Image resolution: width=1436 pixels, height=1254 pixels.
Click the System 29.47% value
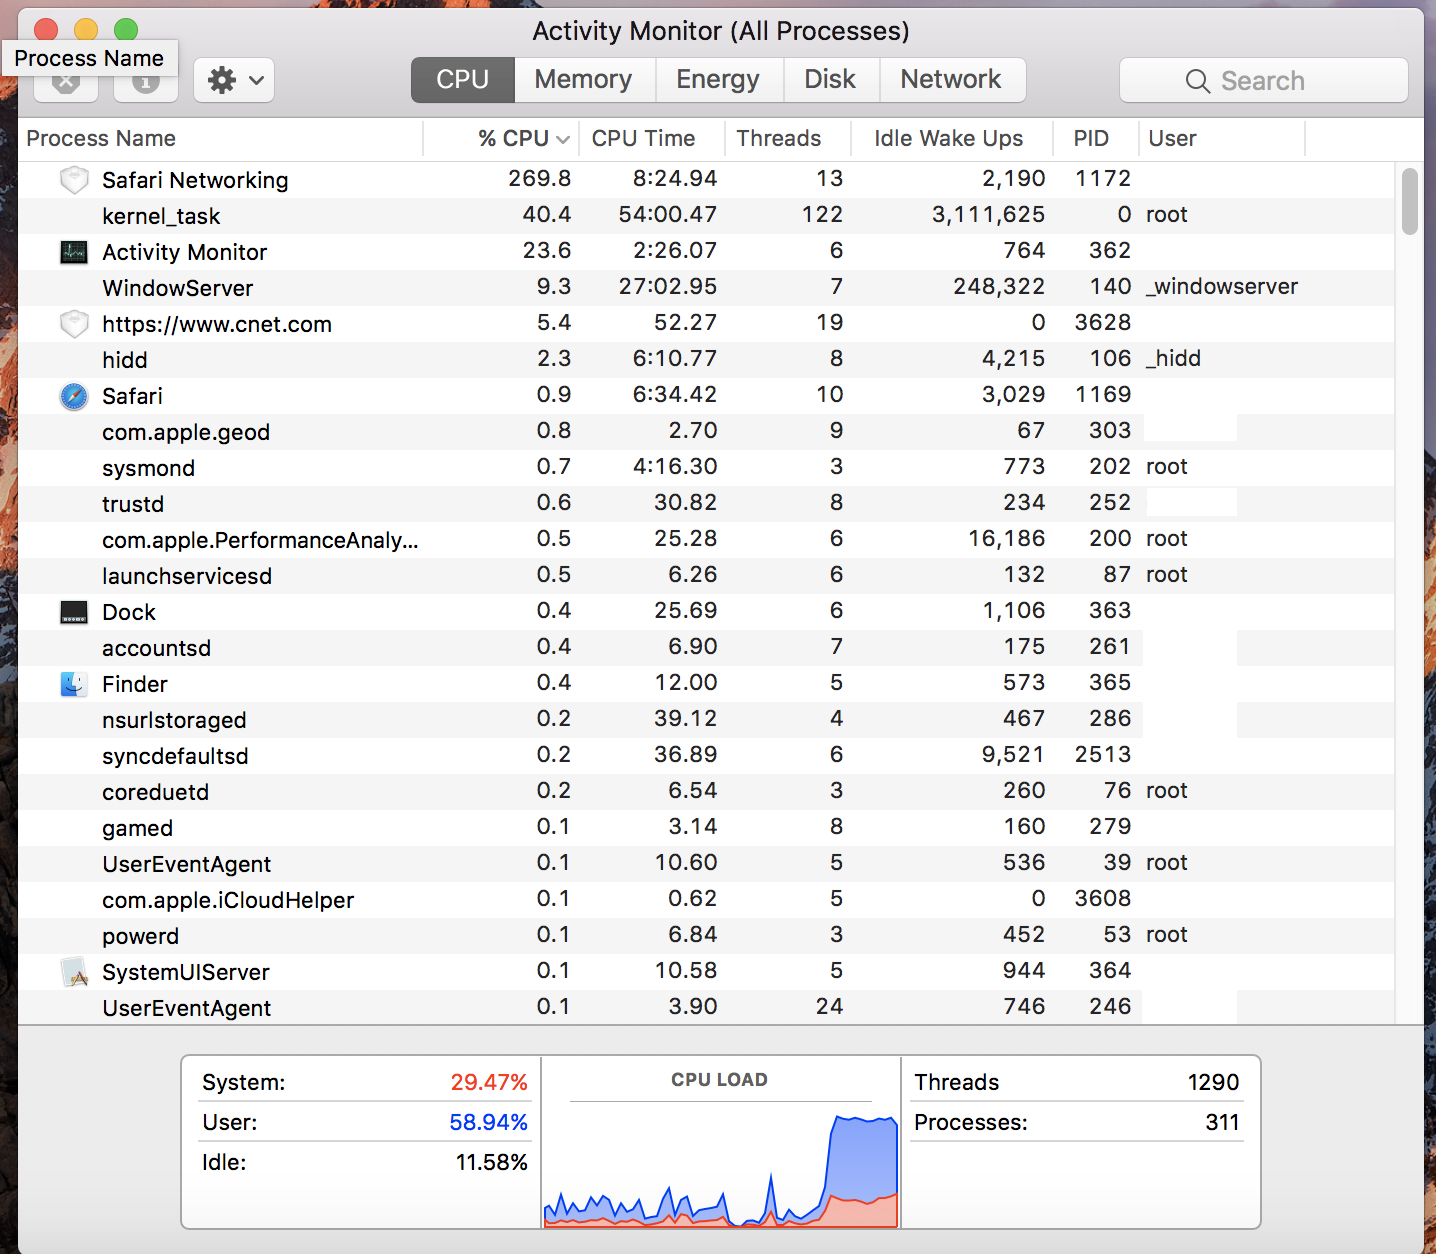489,1082
